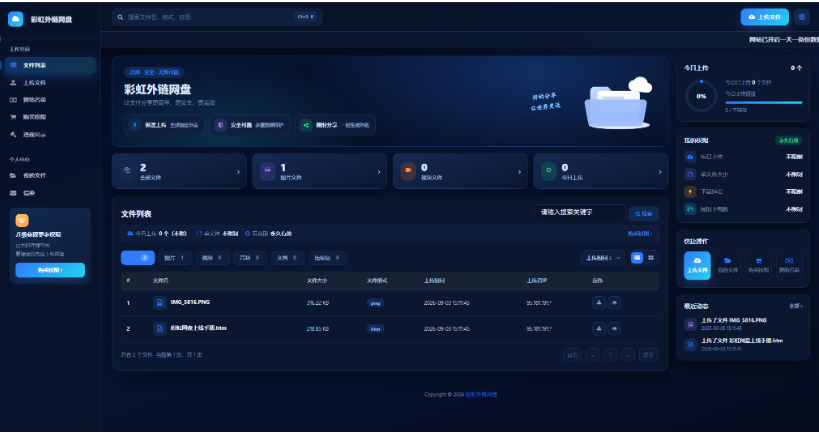Open the sidebar item with the envelope icon
The image size is (819, 434).
[x=50, y=193]
